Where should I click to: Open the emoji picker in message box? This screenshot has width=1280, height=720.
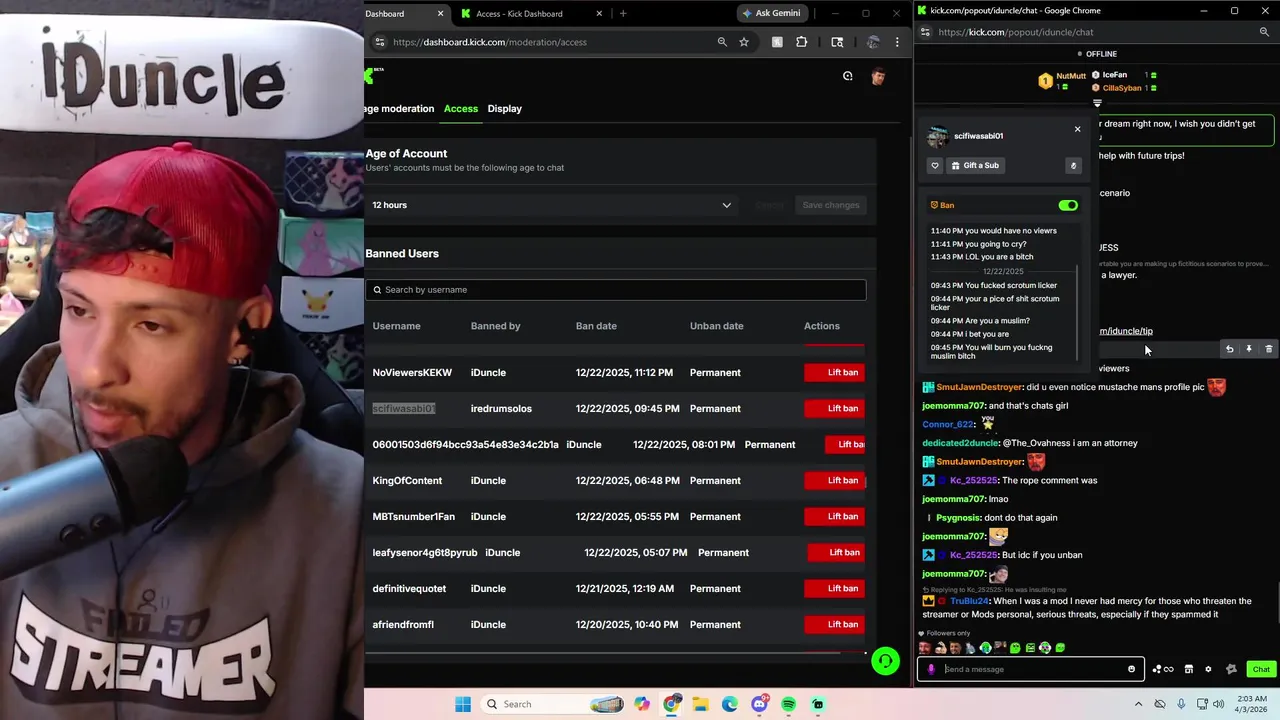click(x=1131, y=669)
